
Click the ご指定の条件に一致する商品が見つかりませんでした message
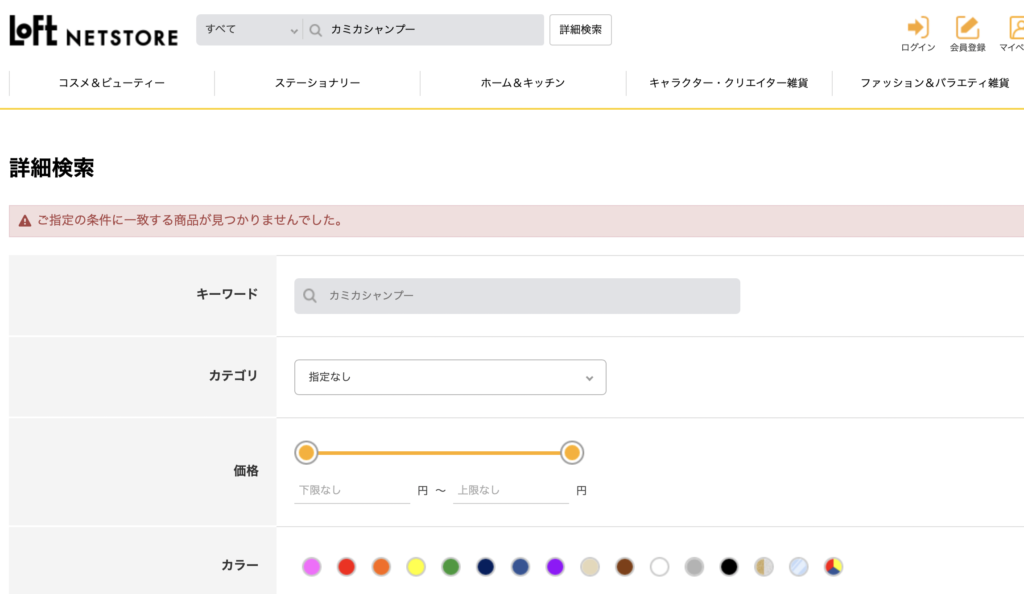(190, 221)
